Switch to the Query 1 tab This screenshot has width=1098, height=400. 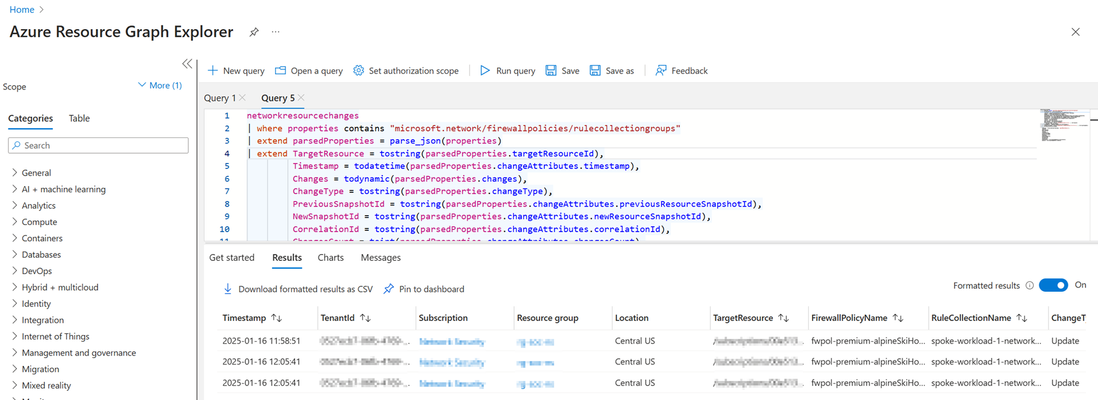point(220,97)
